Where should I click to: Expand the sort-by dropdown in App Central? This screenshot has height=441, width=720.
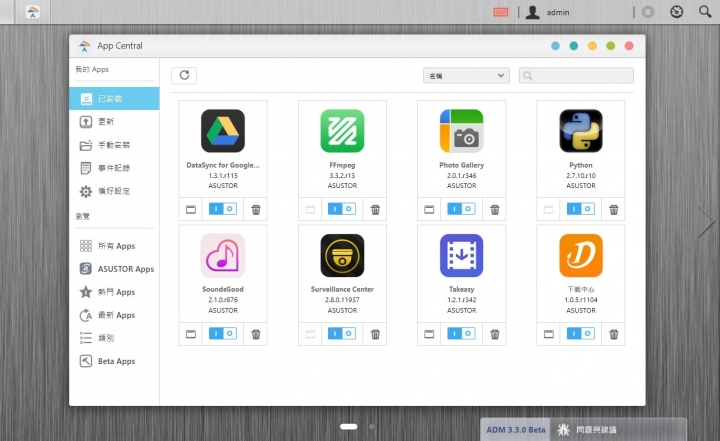(466, 75)
